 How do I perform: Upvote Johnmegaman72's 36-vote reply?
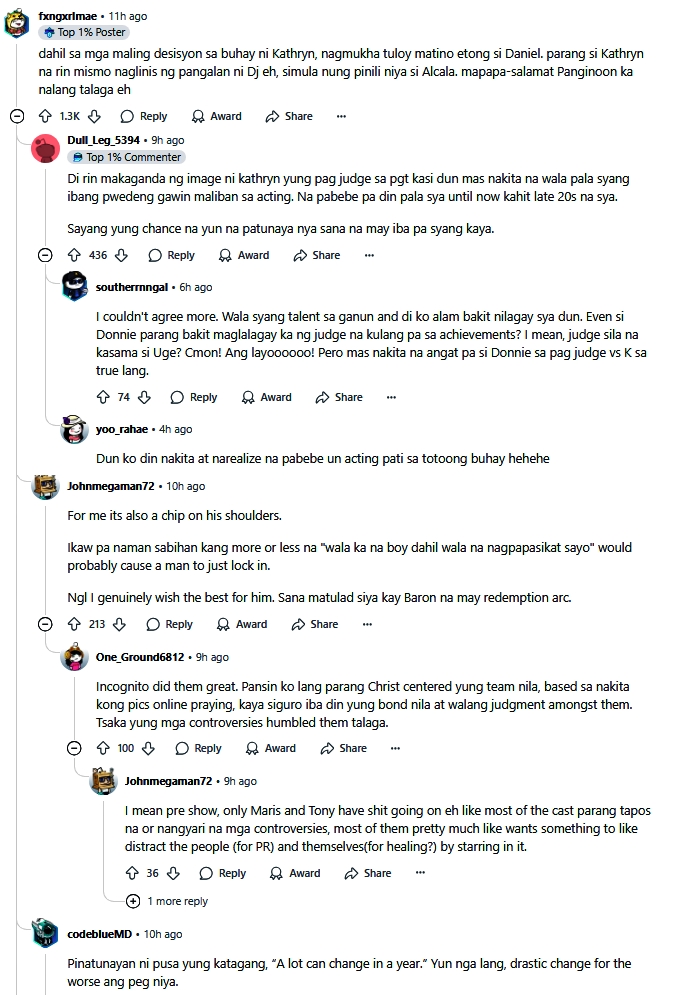(130, 873)
